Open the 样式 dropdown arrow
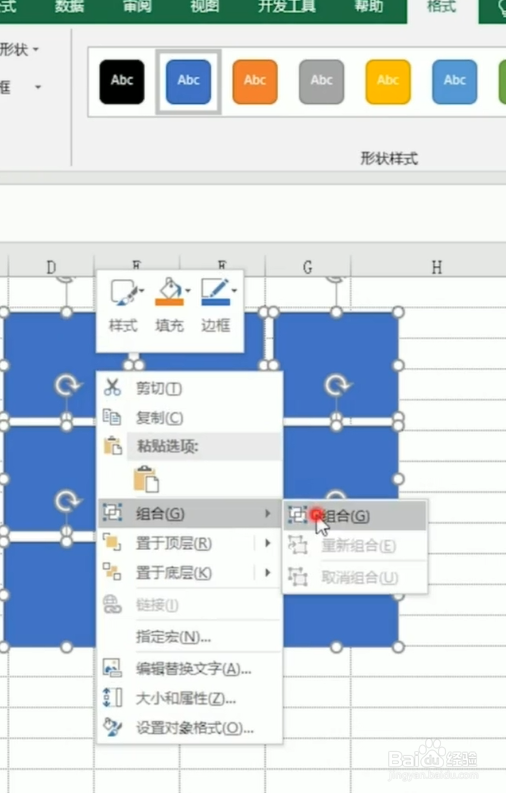 point(142,291)
